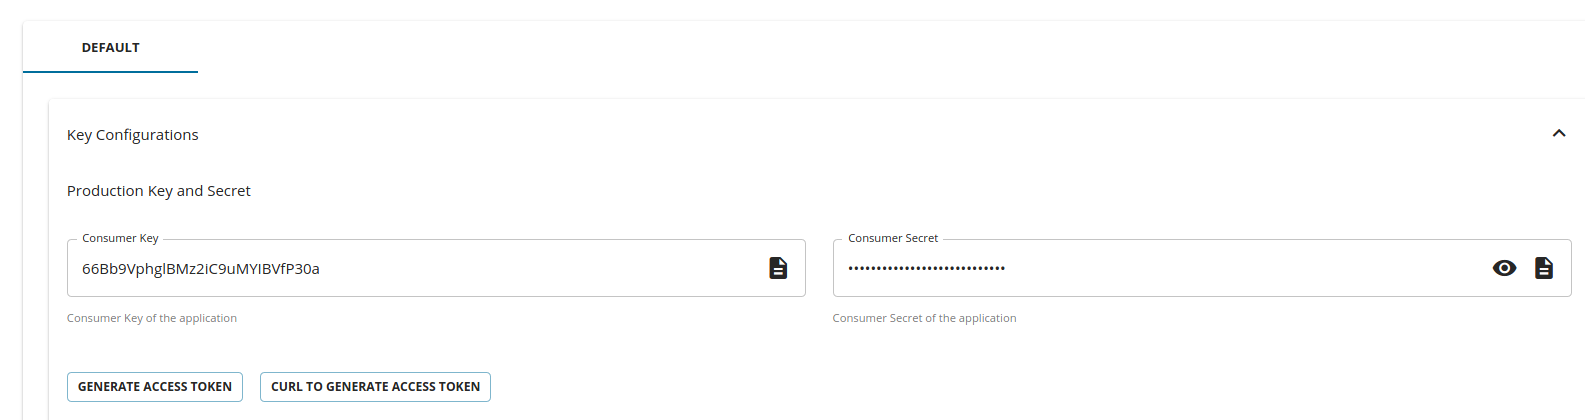This screenshot has height=420, width=1585.
Task: Click blank space right of Key Configurations title
Action: tap(800, 135)
